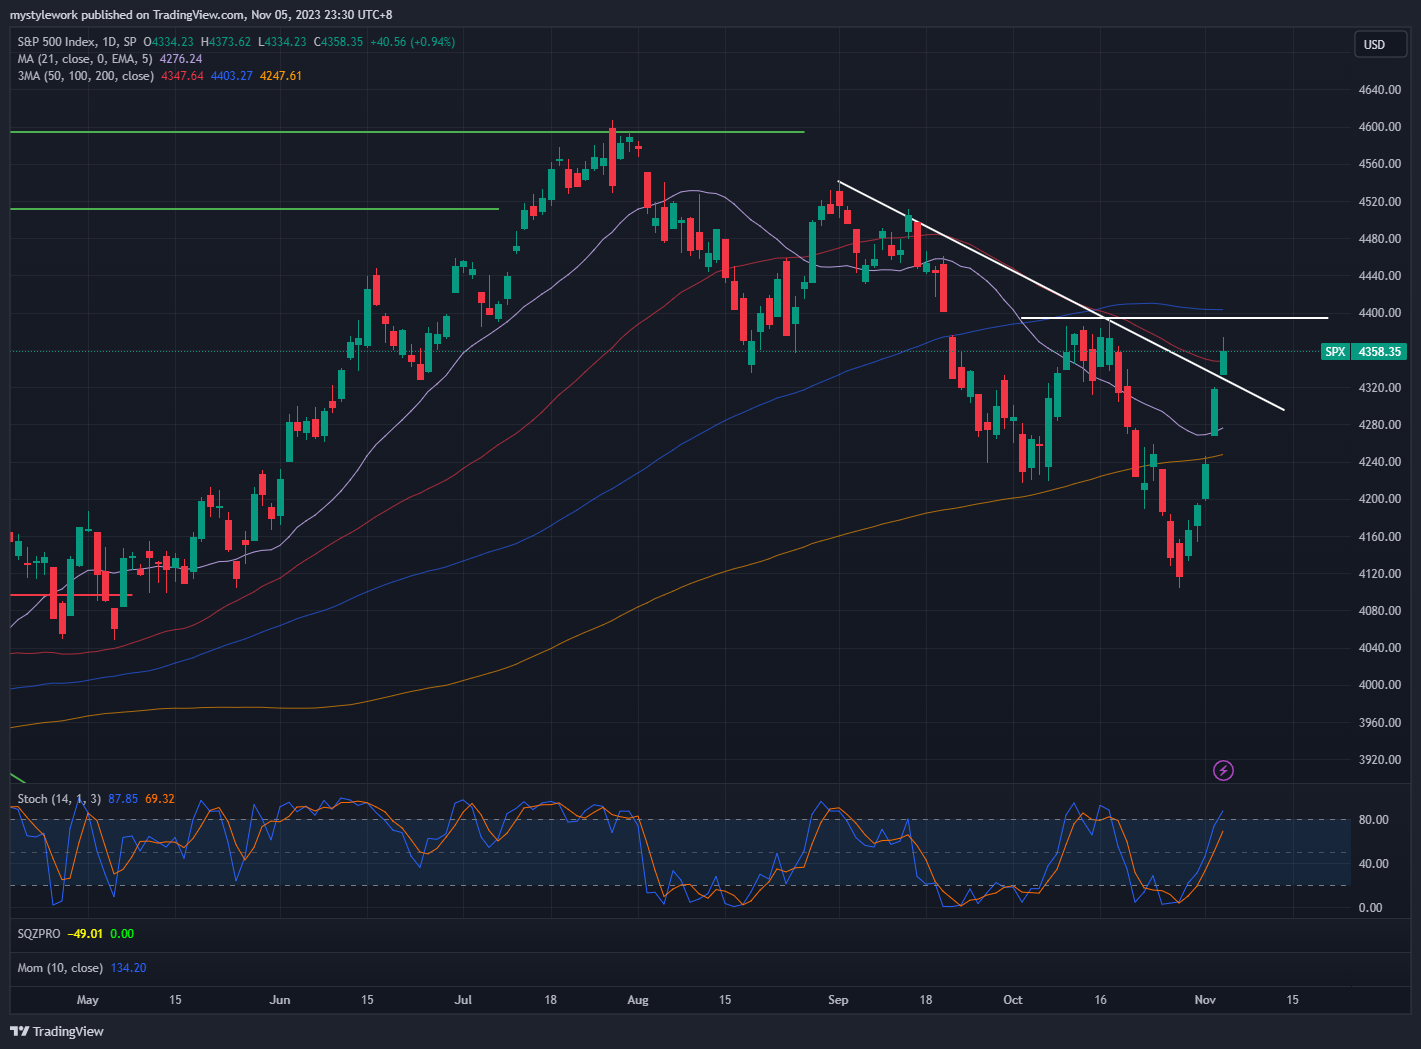Select the Mom (10, close) indicator label
1421x1049 pixels.
click(x=60, y=968)
